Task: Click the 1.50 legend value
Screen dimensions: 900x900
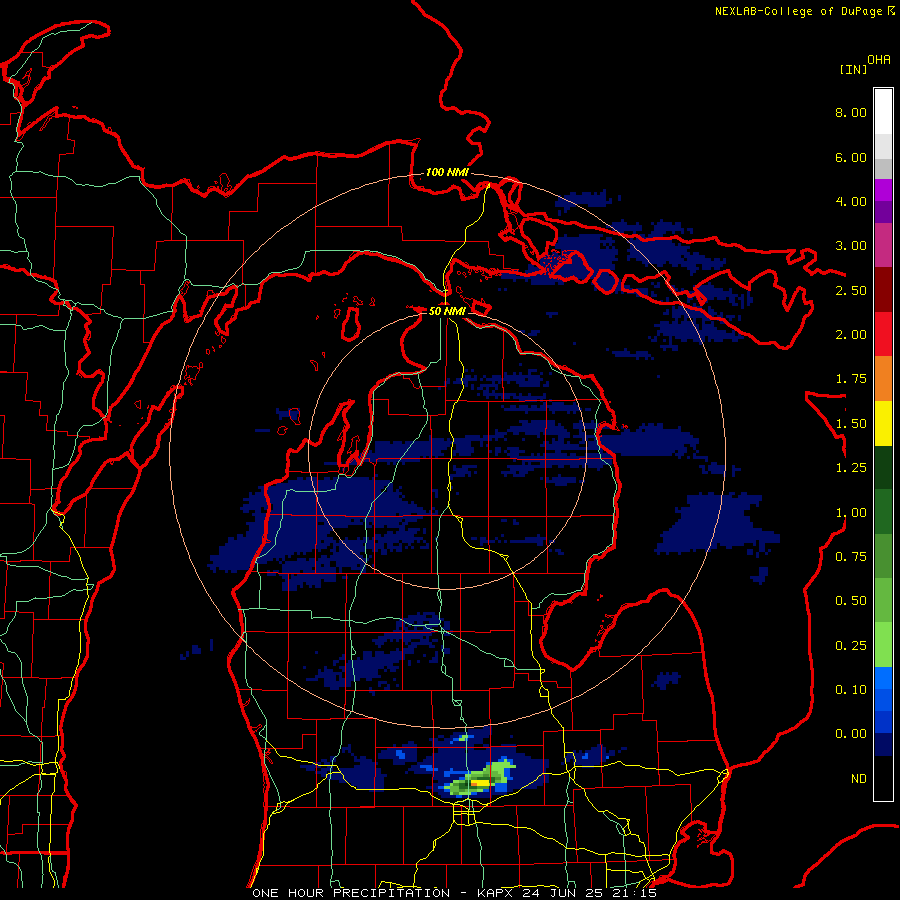Action: tap(851, 424)
